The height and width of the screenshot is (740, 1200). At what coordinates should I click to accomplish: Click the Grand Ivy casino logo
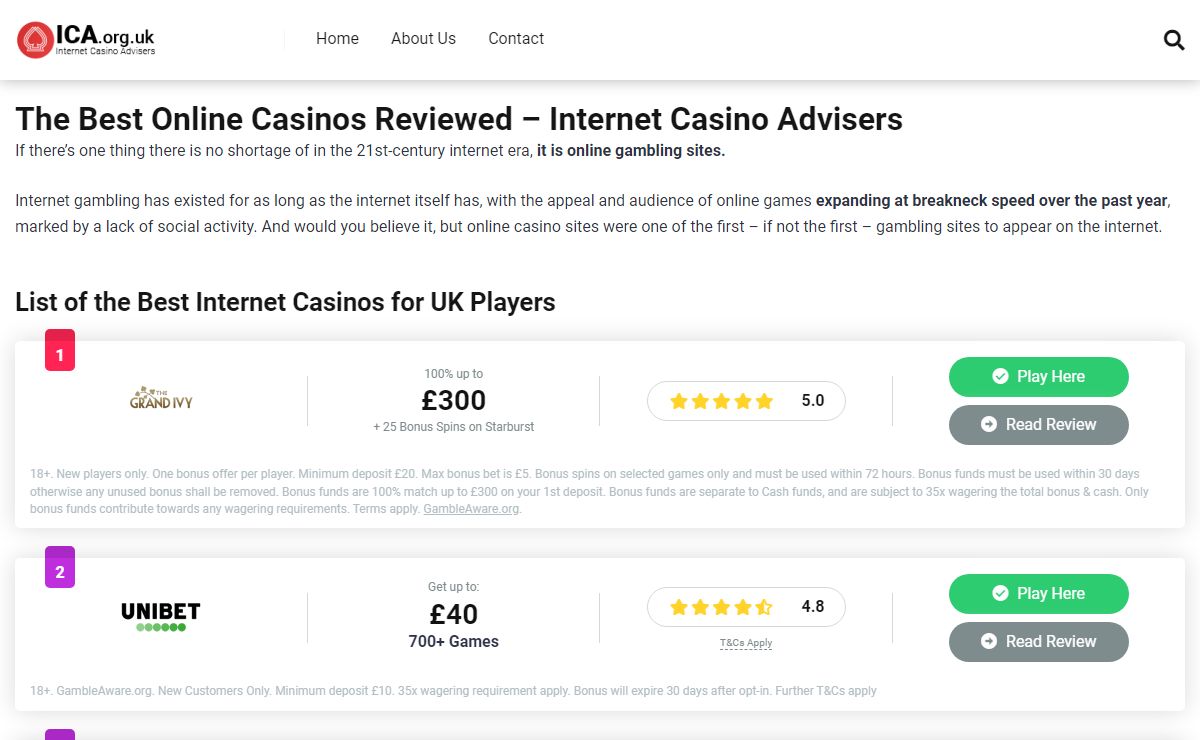(x=161, y=400)
